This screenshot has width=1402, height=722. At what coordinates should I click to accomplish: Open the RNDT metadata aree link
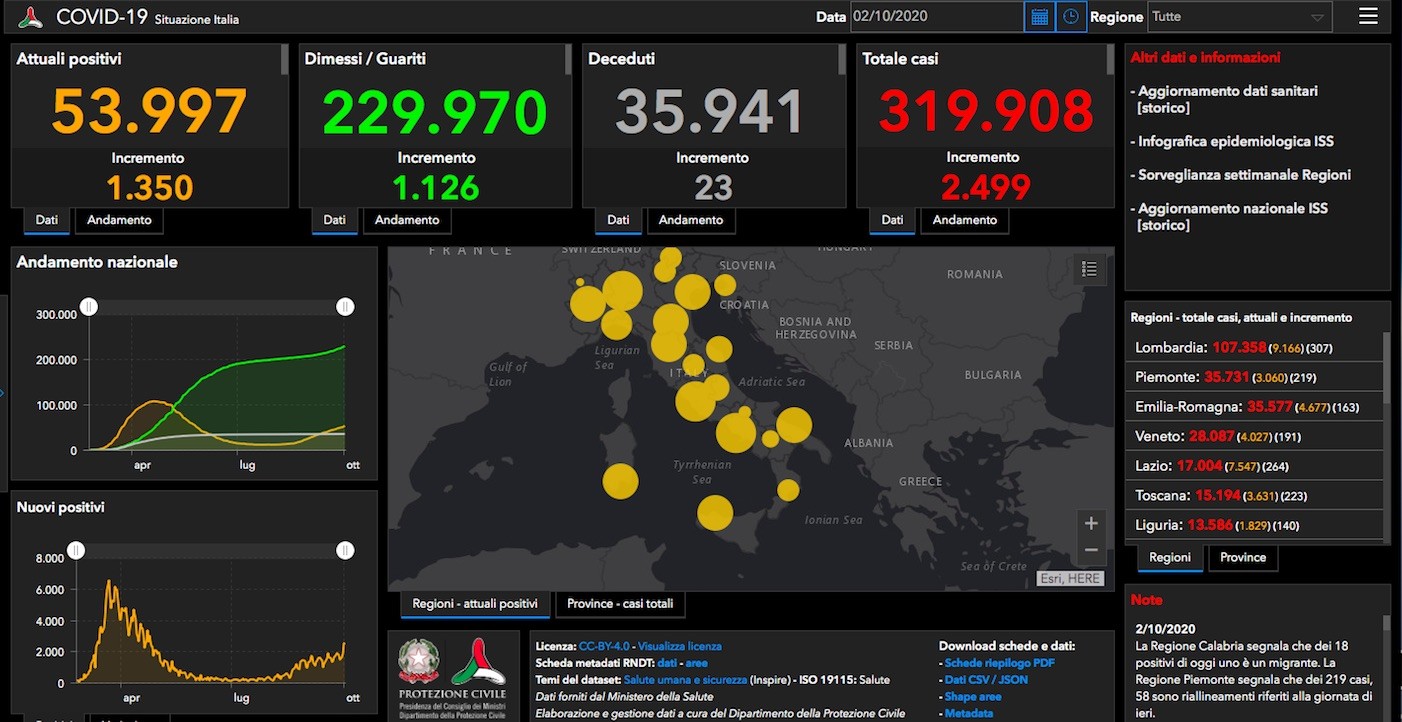[696, 663]
